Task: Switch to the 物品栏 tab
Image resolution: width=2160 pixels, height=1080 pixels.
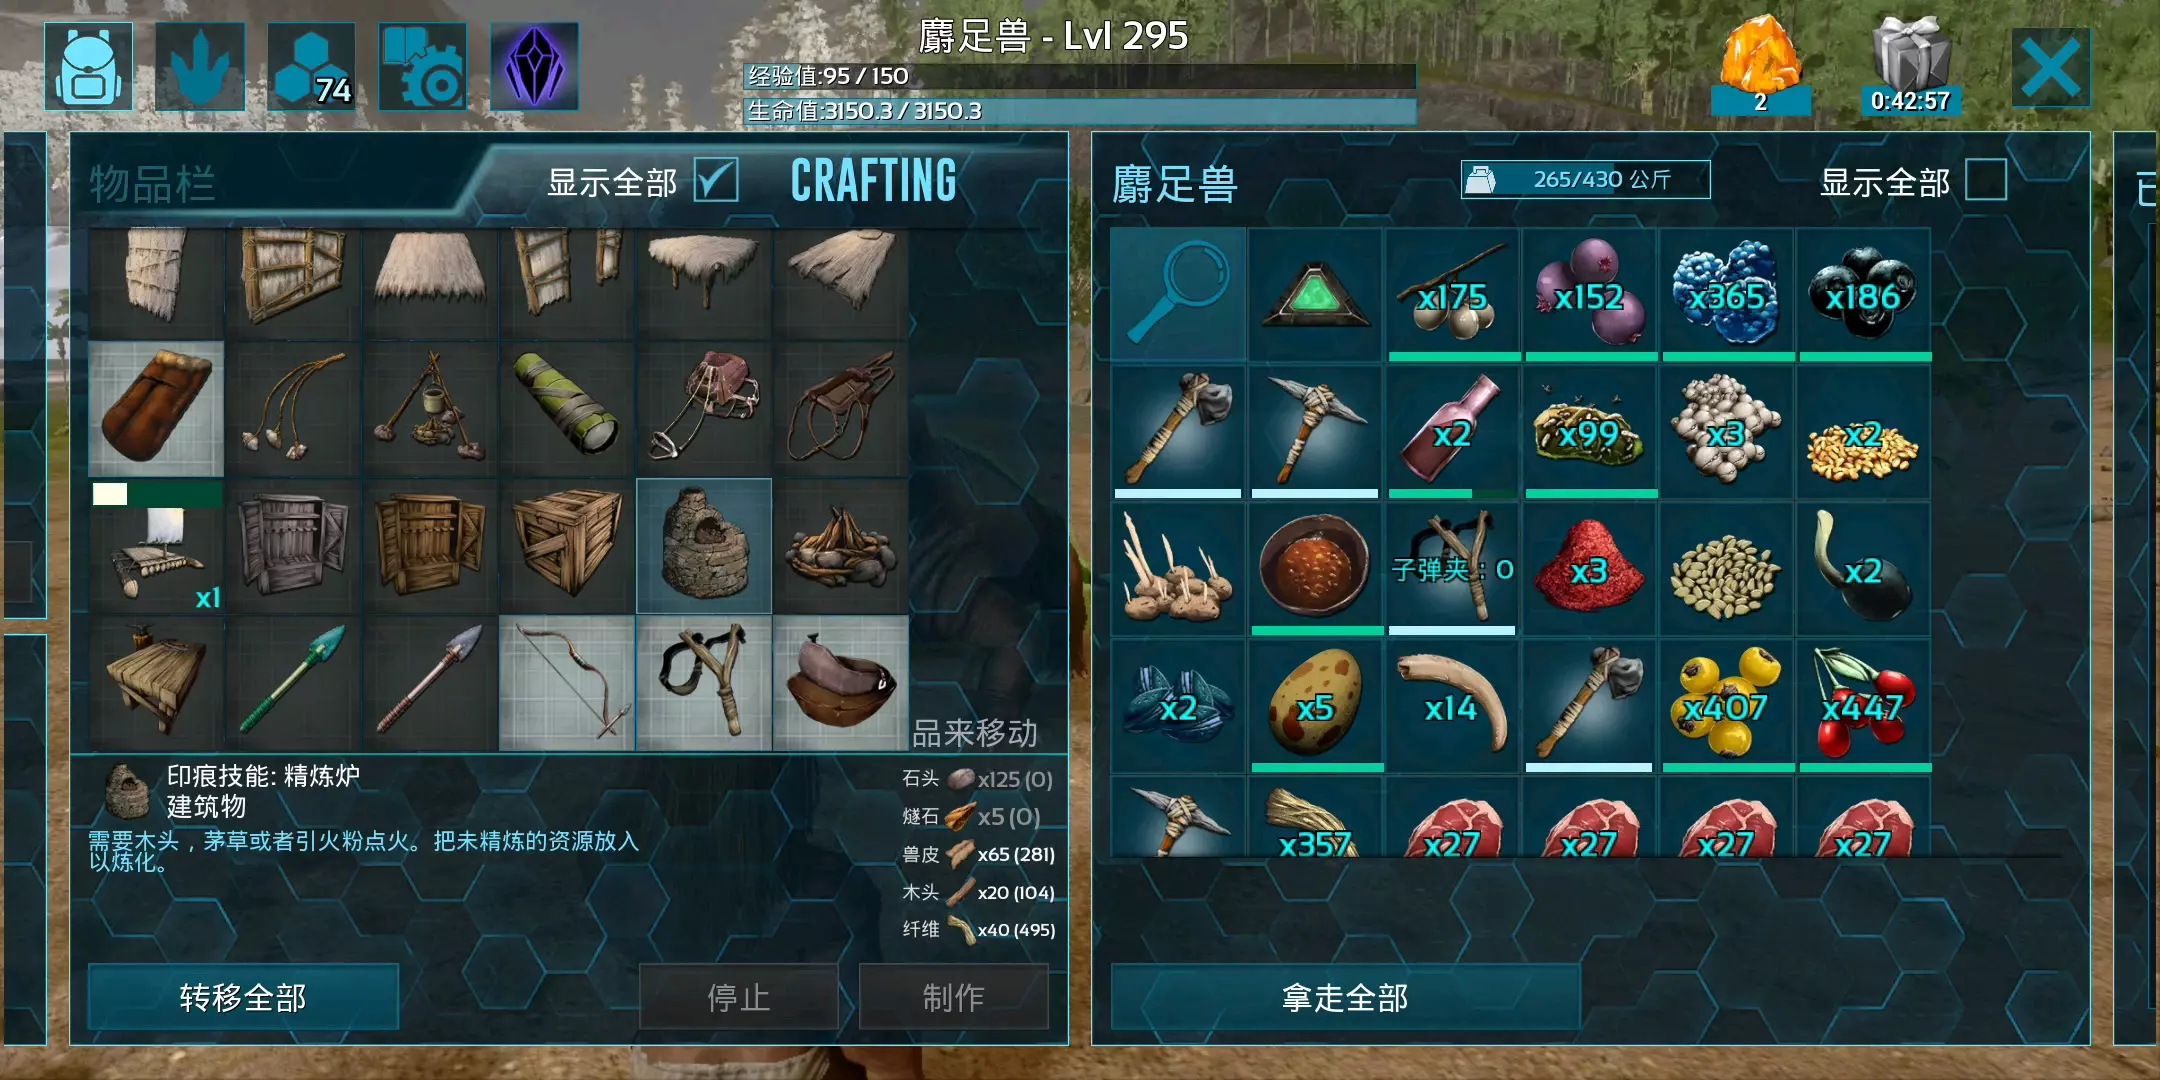Action: [x=152, y=184]
